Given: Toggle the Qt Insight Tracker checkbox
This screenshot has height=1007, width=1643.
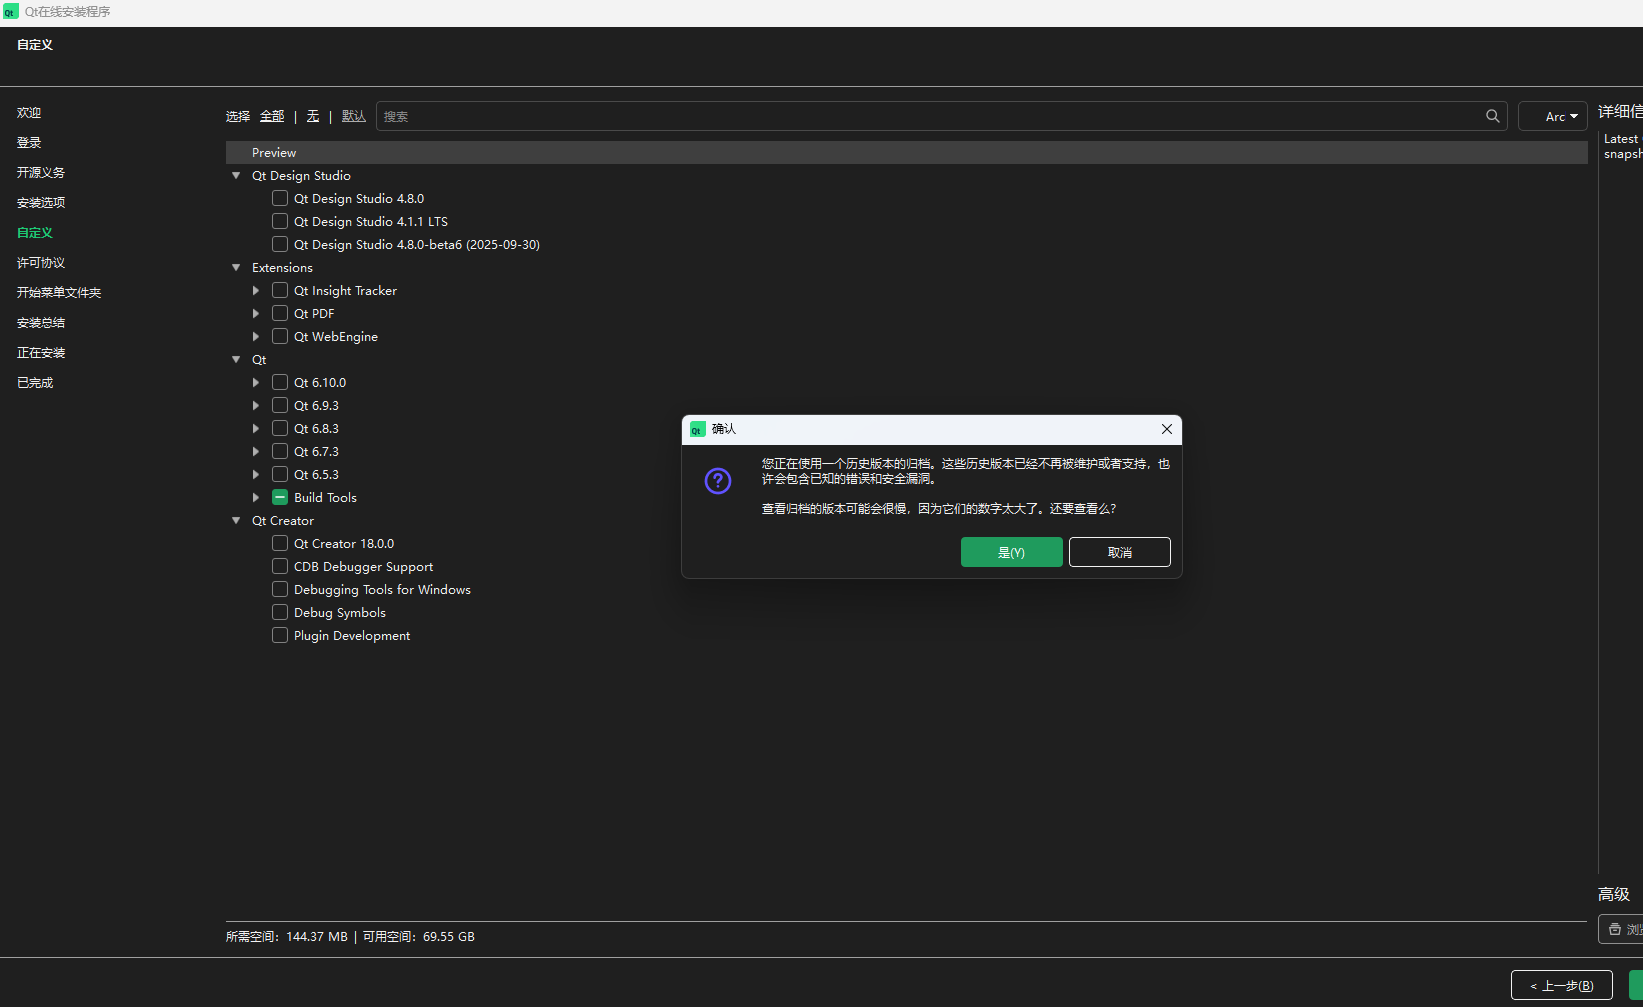Looking at the screenshot, I should (x=280, y=290).
